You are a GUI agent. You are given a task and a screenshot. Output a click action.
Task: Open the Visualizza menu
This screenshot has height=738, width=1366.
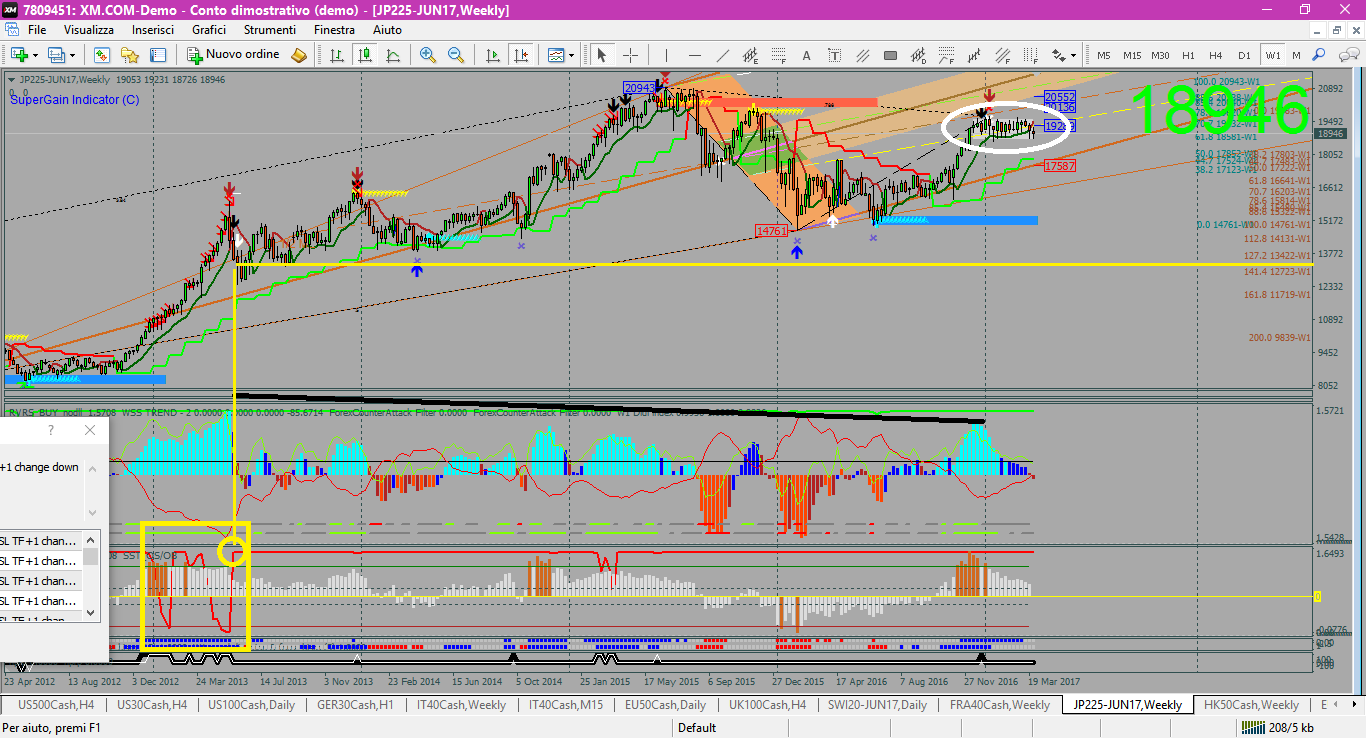tap(90, 30)
